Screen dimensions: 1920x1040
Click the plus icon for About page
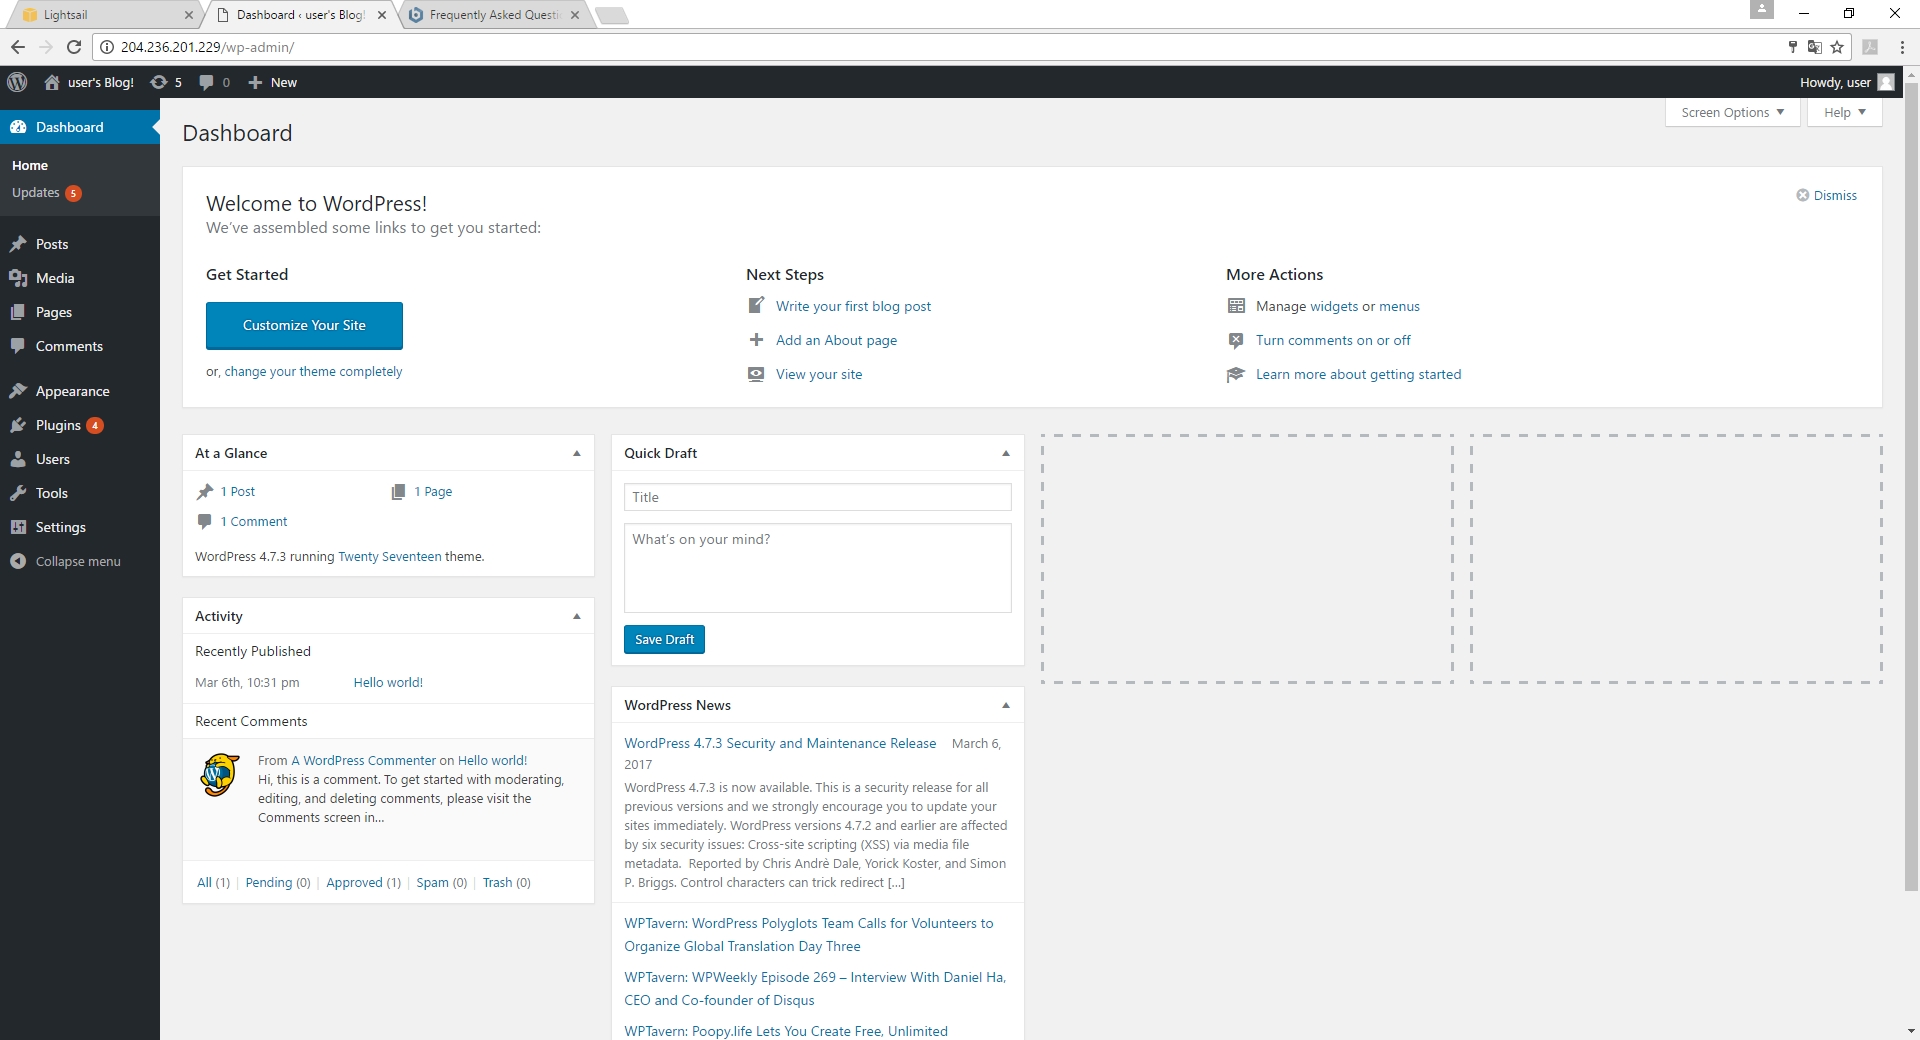756,340
